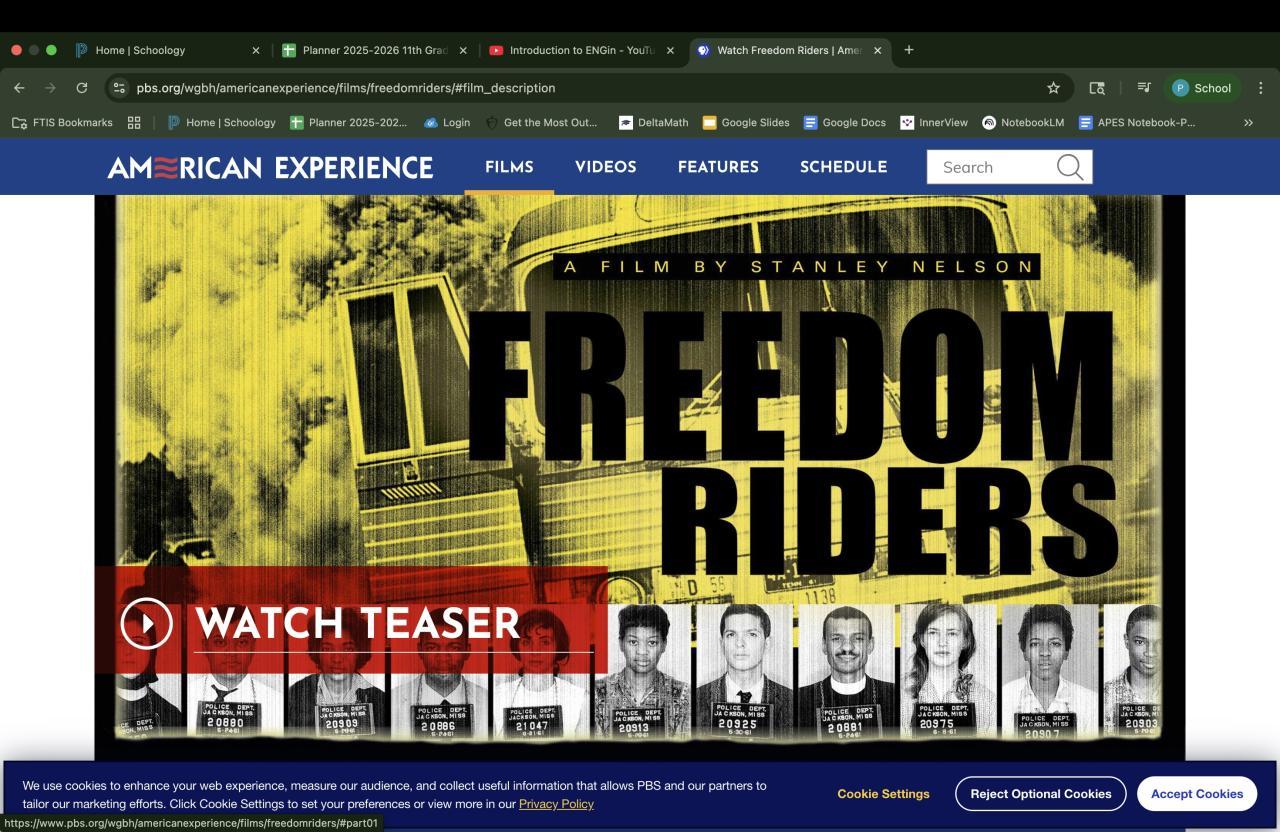Image resolution: width=1280 pixels, height=832 pixels.
Task: Close the Planner 2025-2026 tab
Action: [x=463, y=50]
